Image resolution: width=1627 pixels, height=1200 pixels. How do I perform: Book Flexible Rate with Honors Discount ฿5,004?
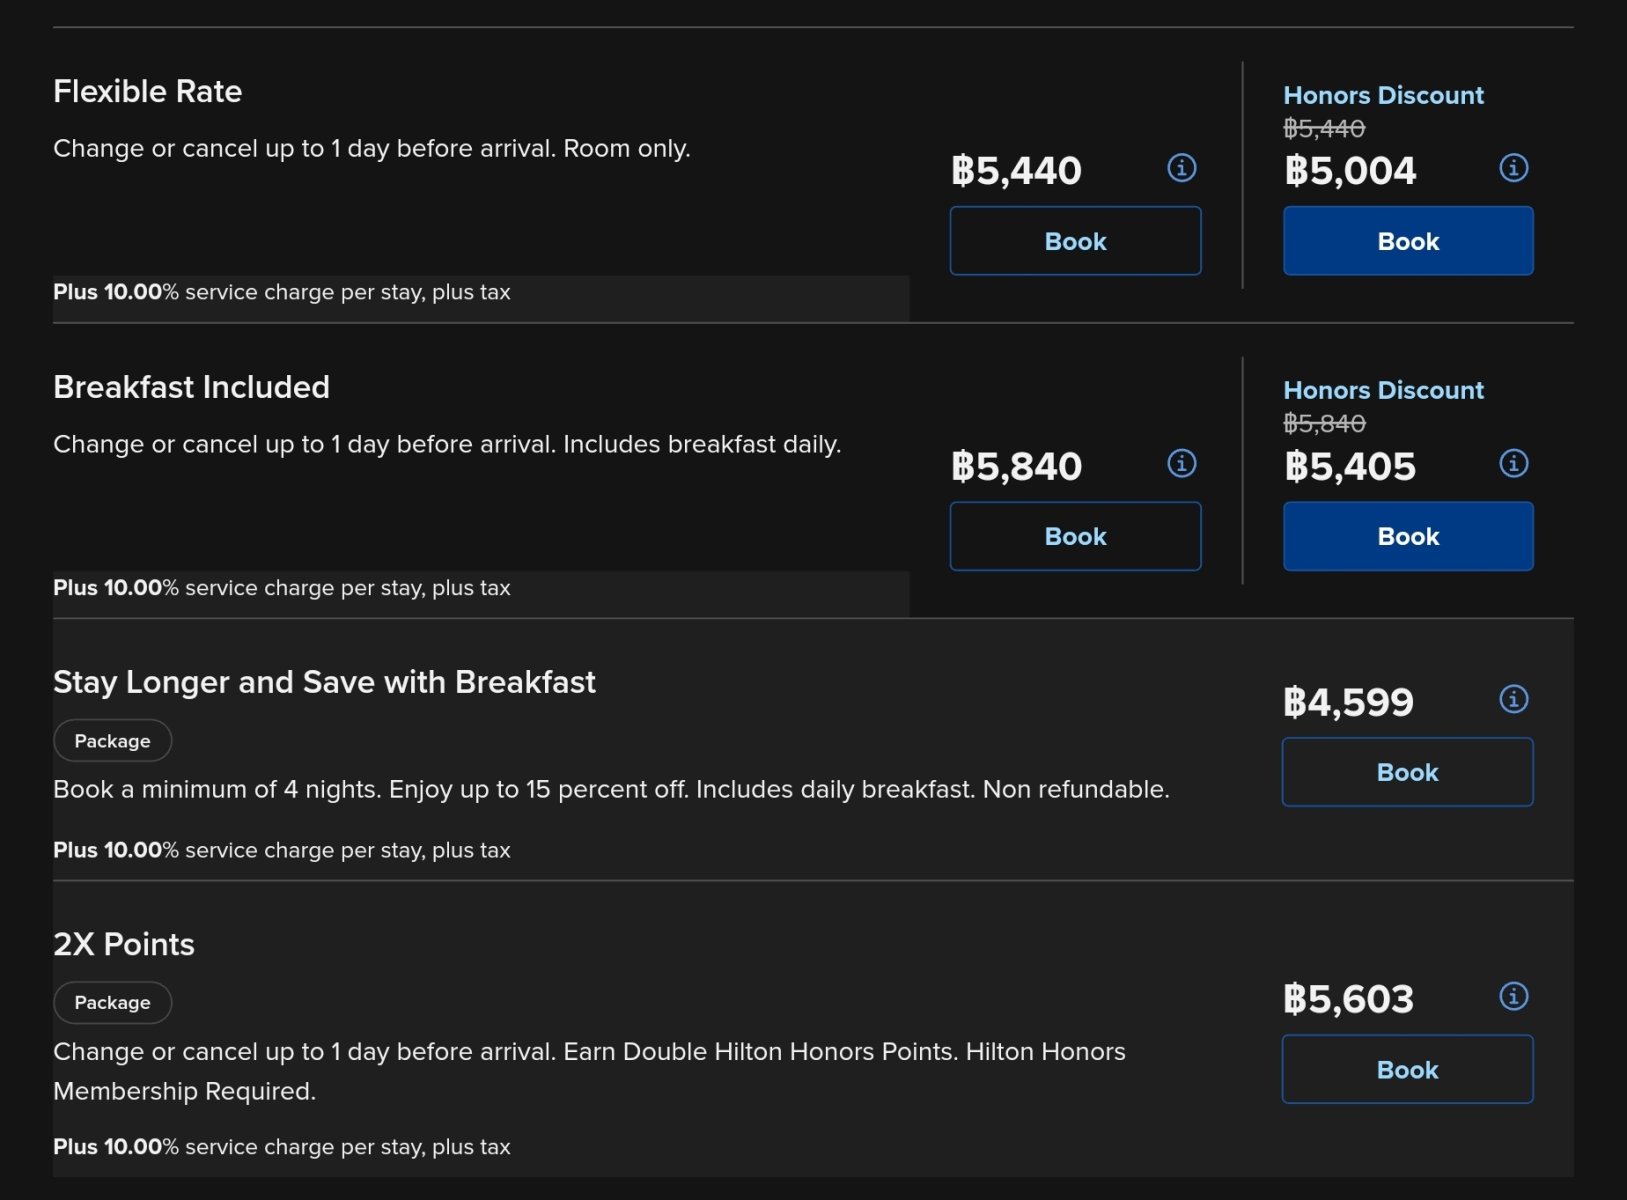coord(1407,241)
